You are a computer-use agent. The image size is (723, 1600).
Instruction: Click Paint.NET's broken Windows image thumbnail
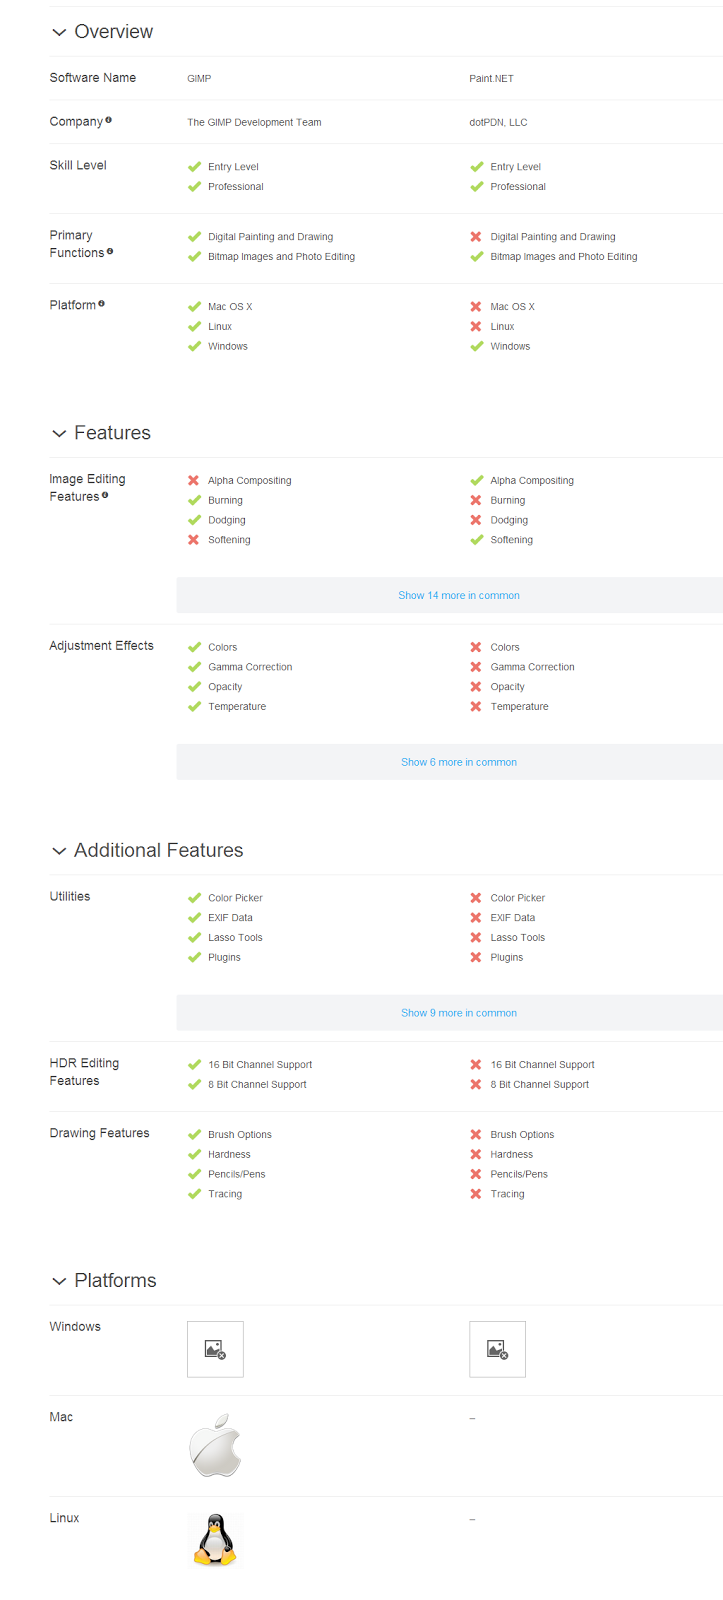[x=497, y=1349]
